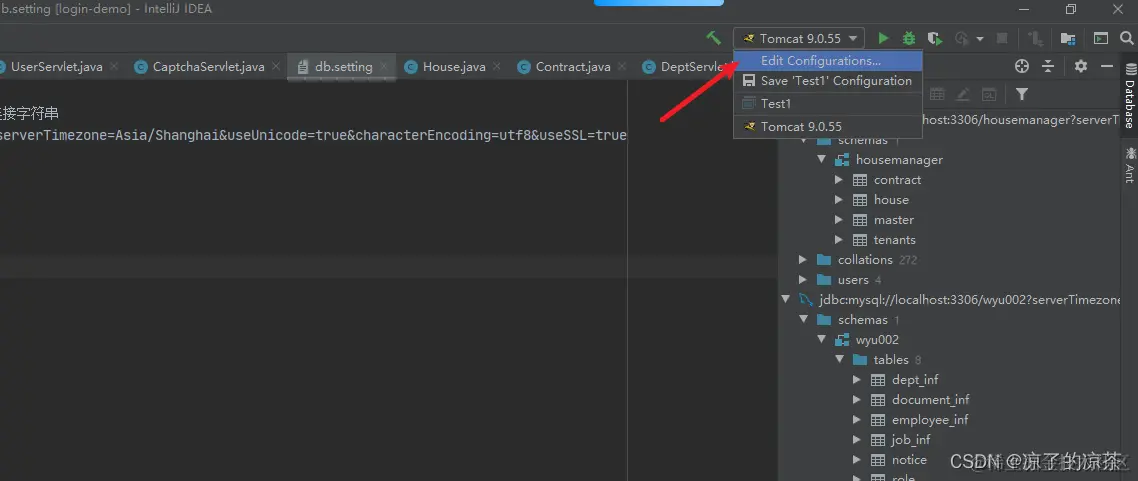Click the VCS update icon left of Project Structure
Viewport: 1138px width, 481px height.
(1036, 38)
